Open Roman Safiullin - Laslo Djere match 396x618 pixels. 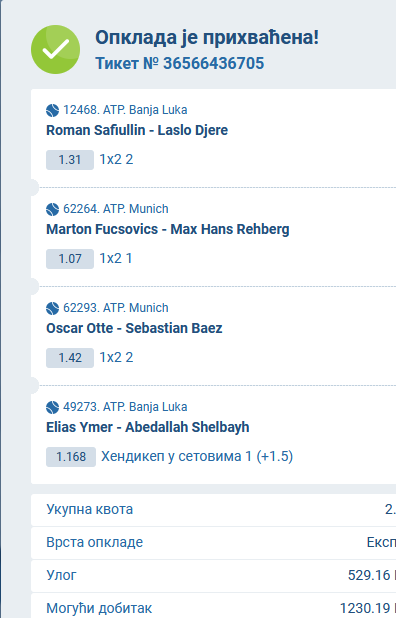click(x=137, y=130)
